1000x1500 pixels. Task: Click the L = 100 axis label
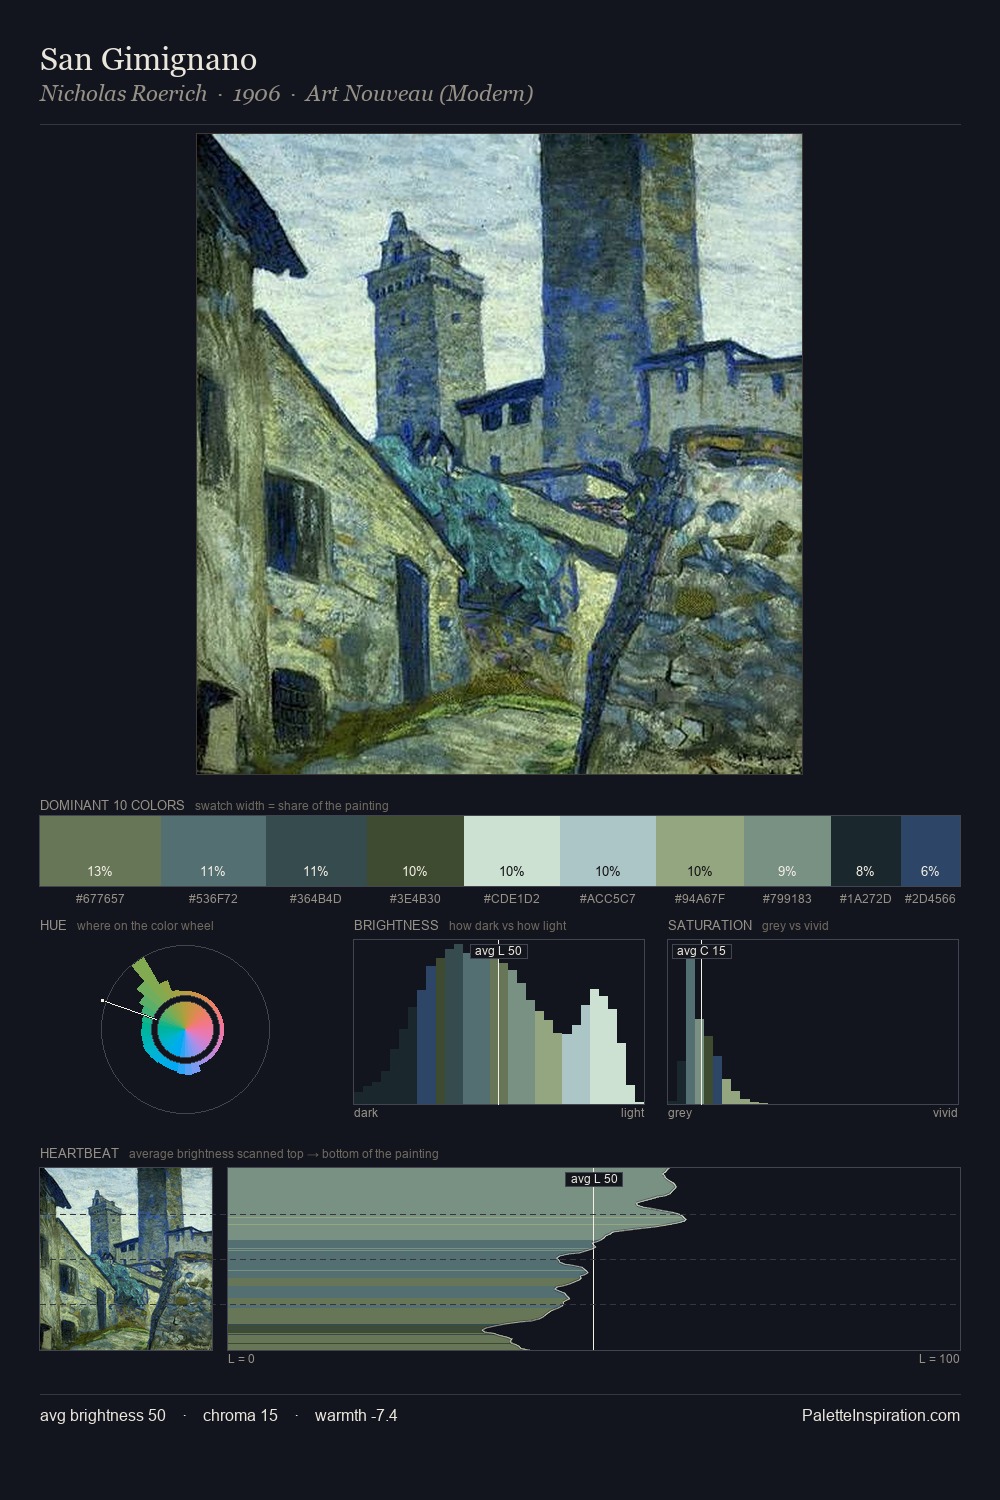point(939,1359)
